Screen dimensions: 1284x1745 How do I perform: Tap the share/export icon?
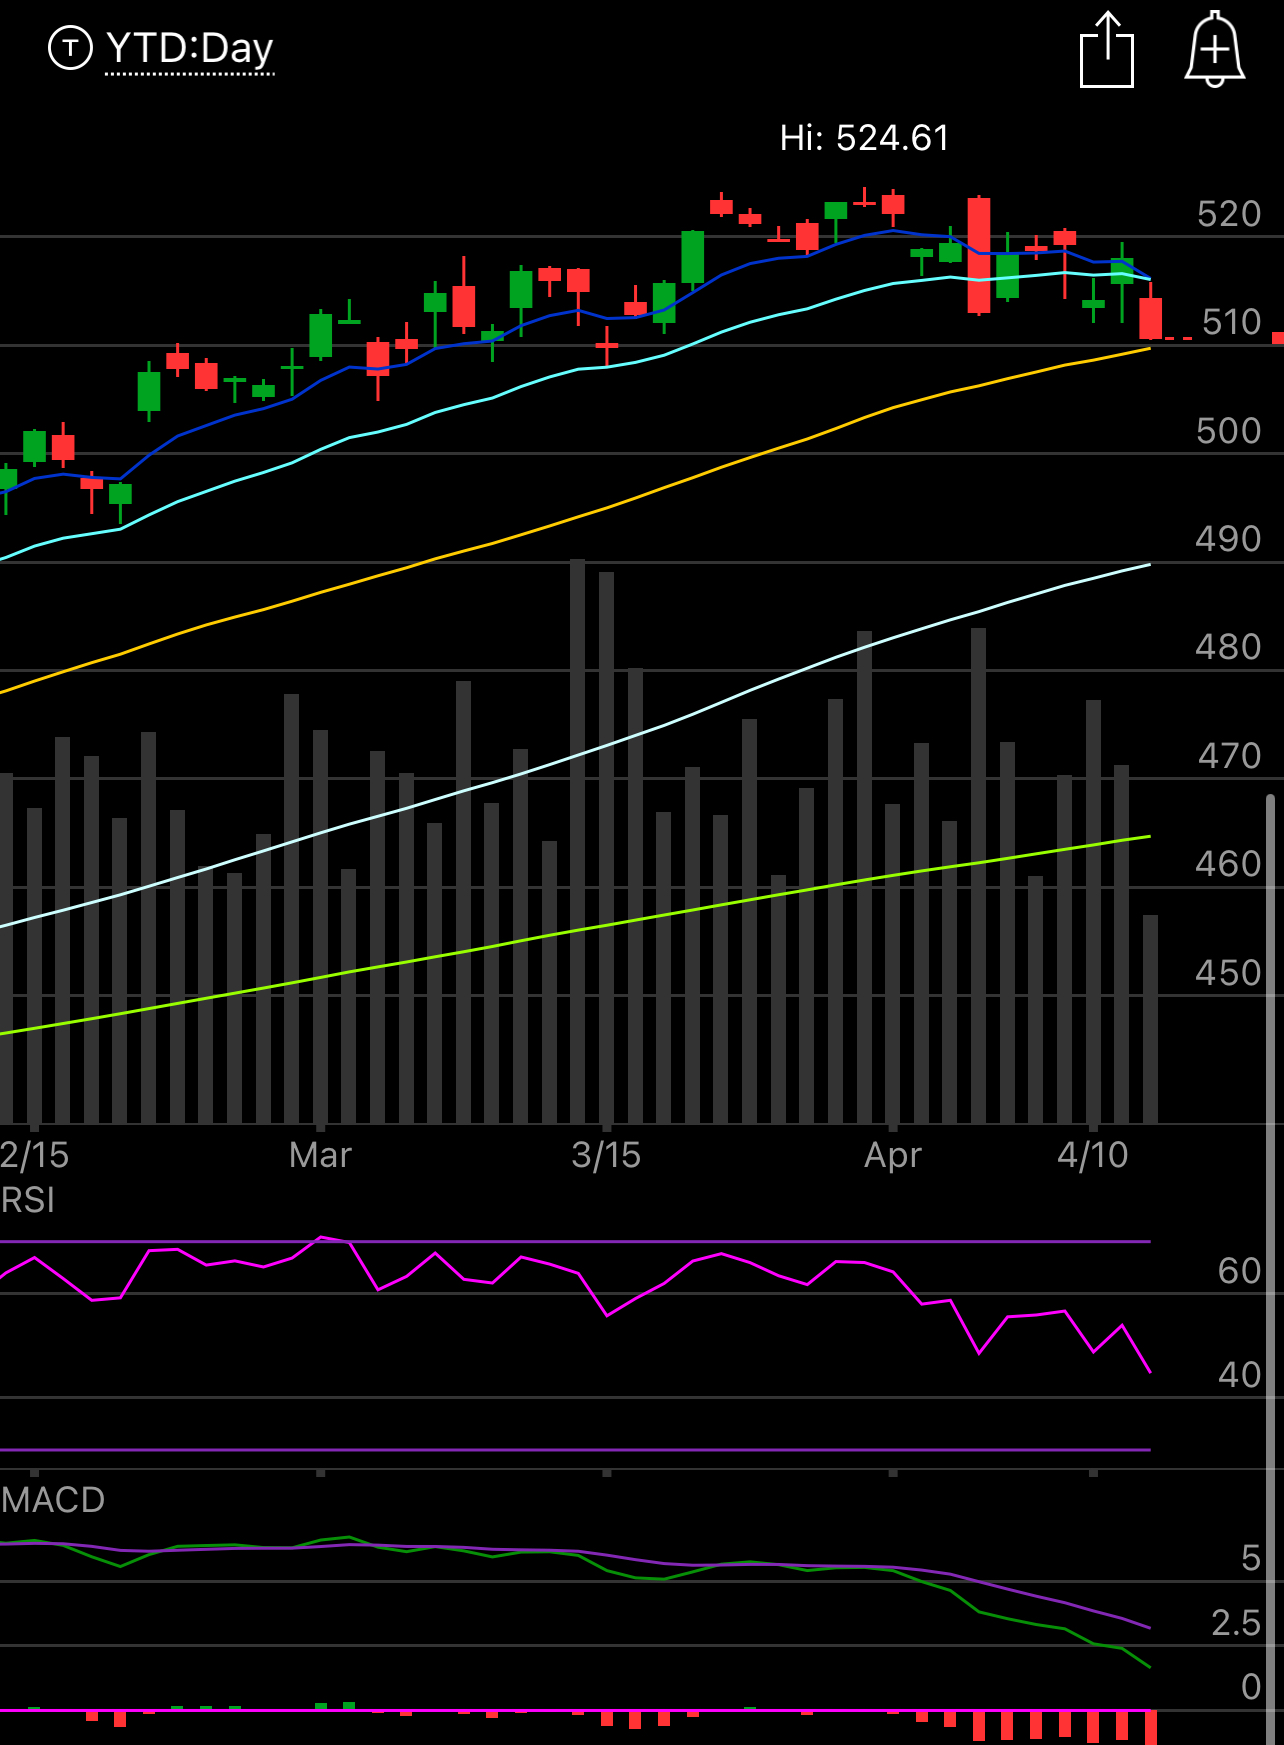point(1106,50)
